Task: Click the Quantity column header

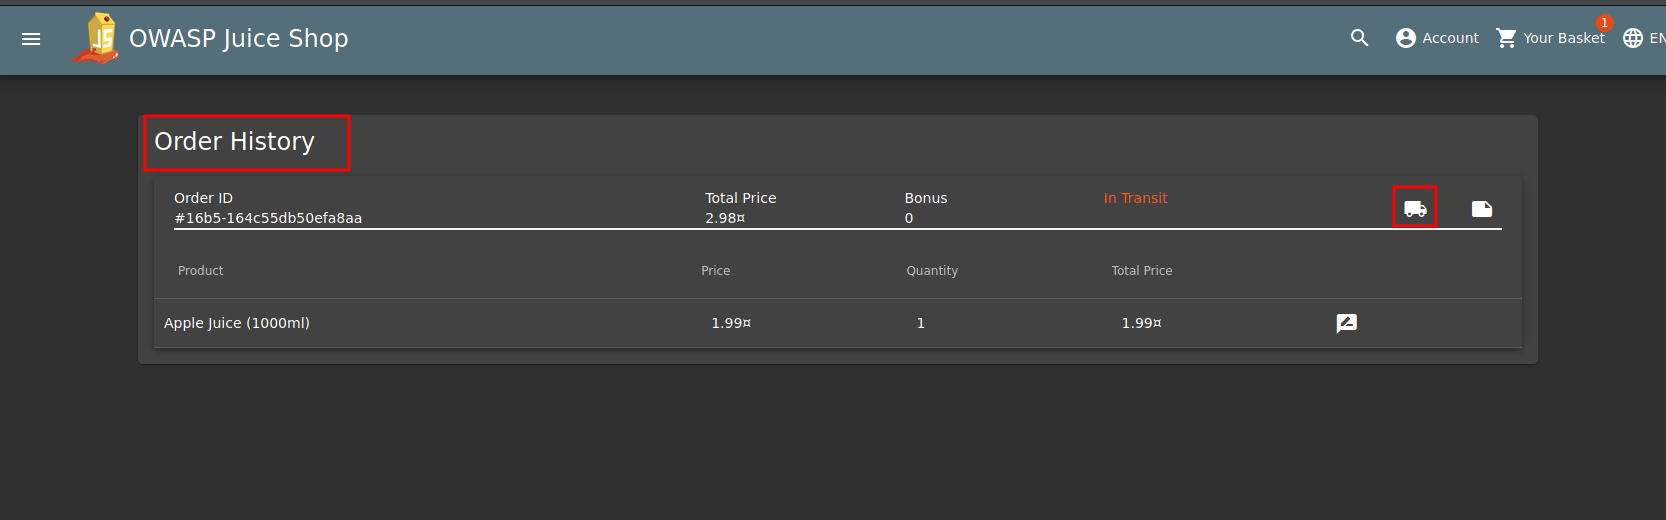Action: point(932,271)
